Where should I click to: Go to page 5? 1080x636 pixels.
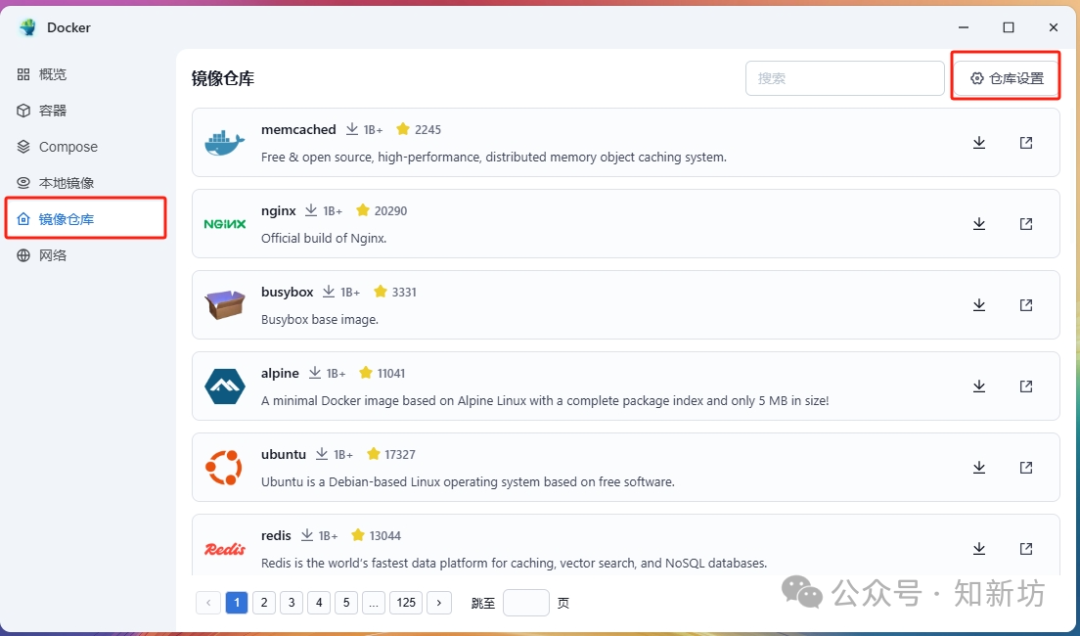346,603
